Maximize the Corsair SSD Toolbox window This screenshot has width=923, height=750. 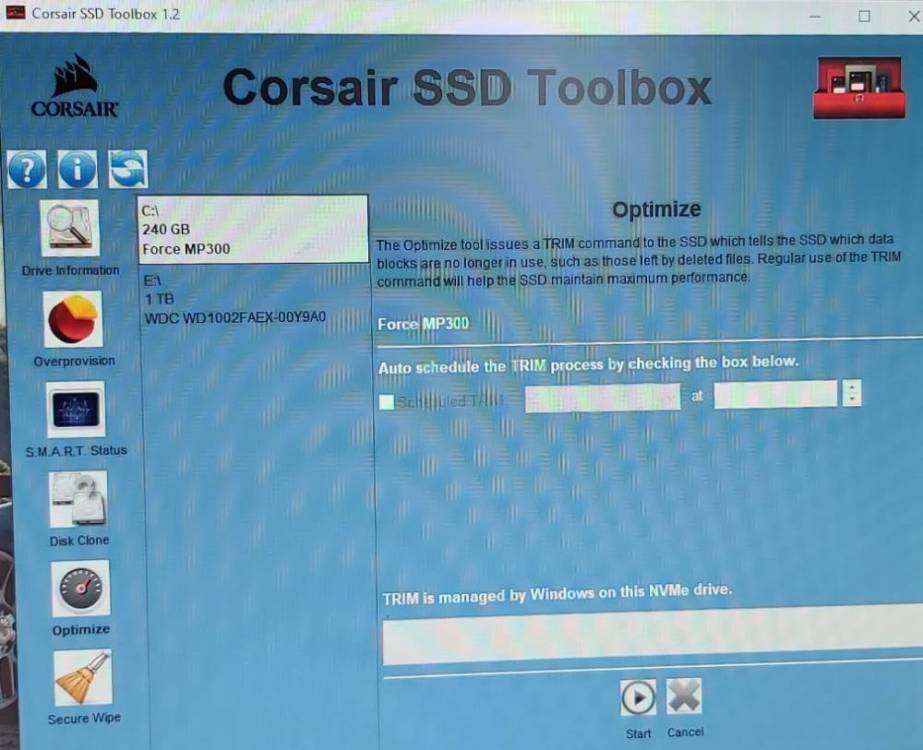click(864, 16)
